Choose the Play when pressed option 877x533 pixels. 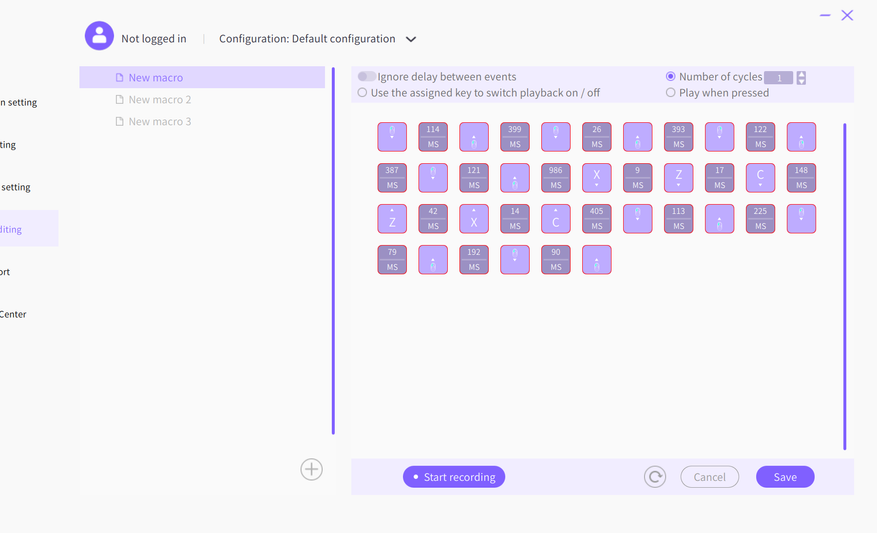point(671,93)
